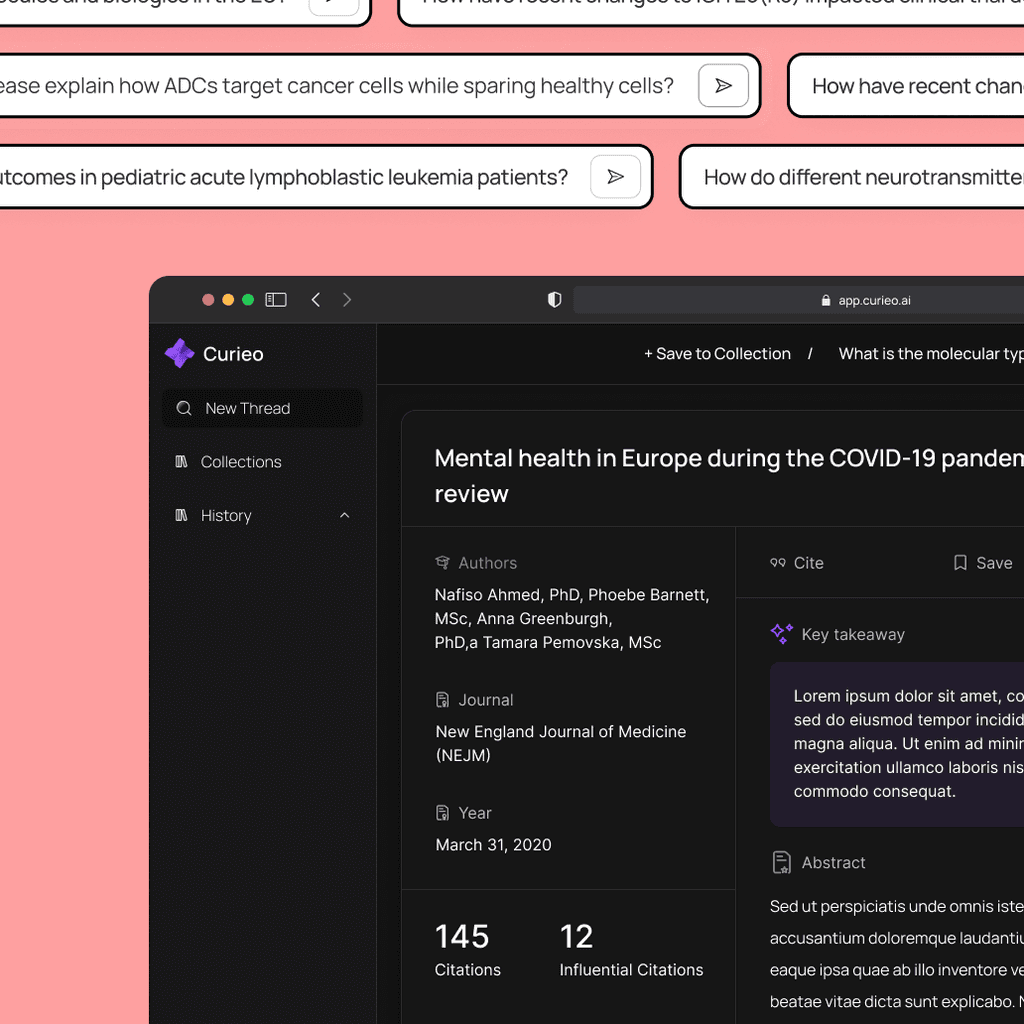This screenshot has height=1024, width=1024.
Task: Click 'How have recent chan' prompt card
Action: (x=906, y=86)
